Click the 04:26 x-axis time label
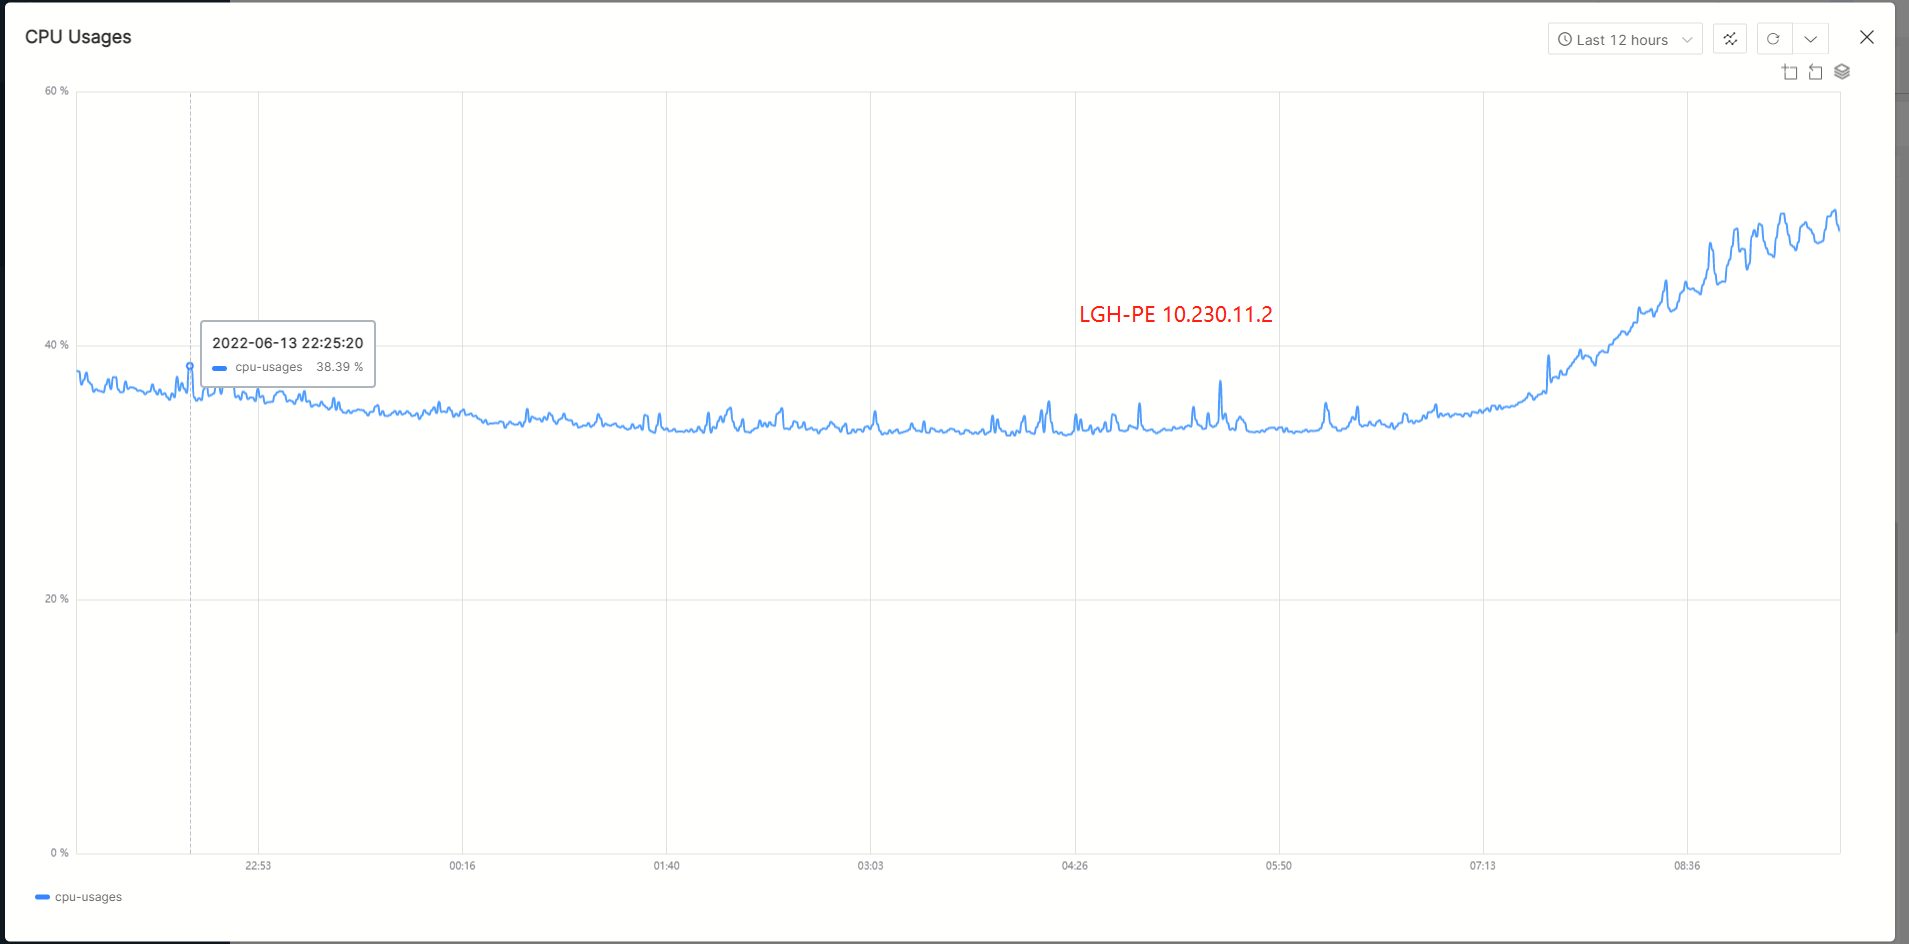The height and width of the screenshot is (944, 1909). (x=1074, y=866)
